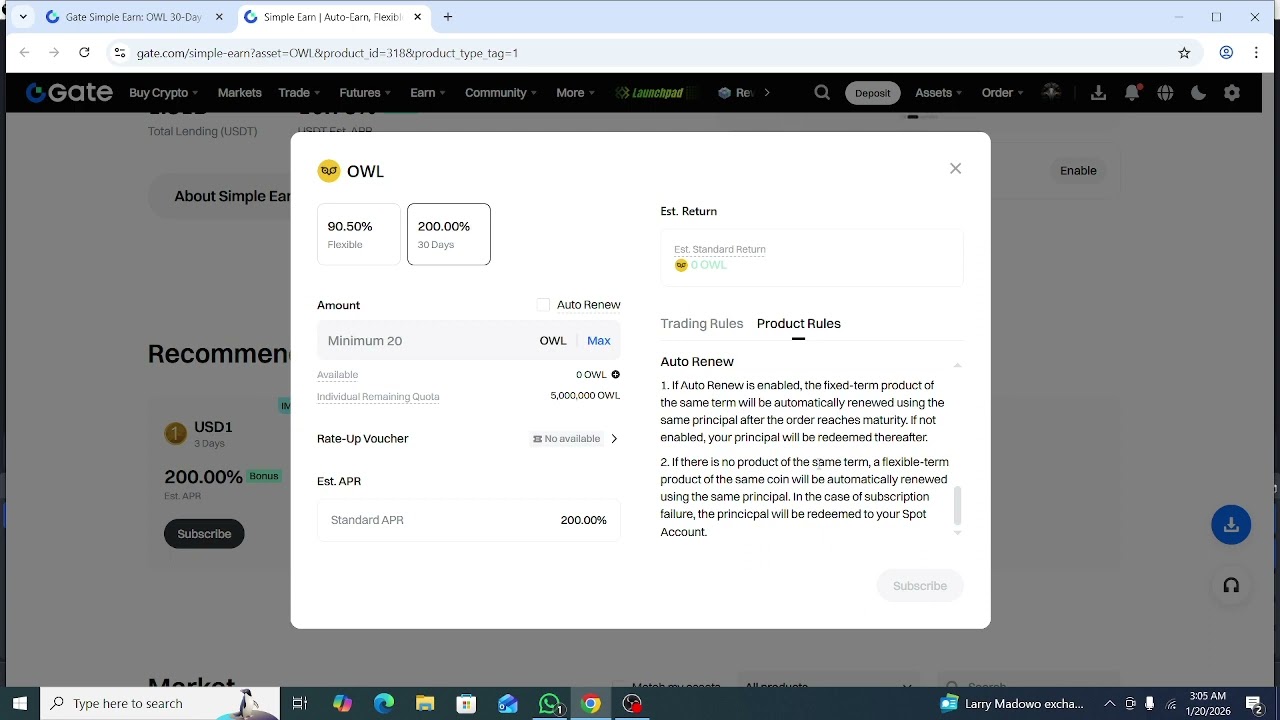Bookmark this page with star icon

point(1184,53)
